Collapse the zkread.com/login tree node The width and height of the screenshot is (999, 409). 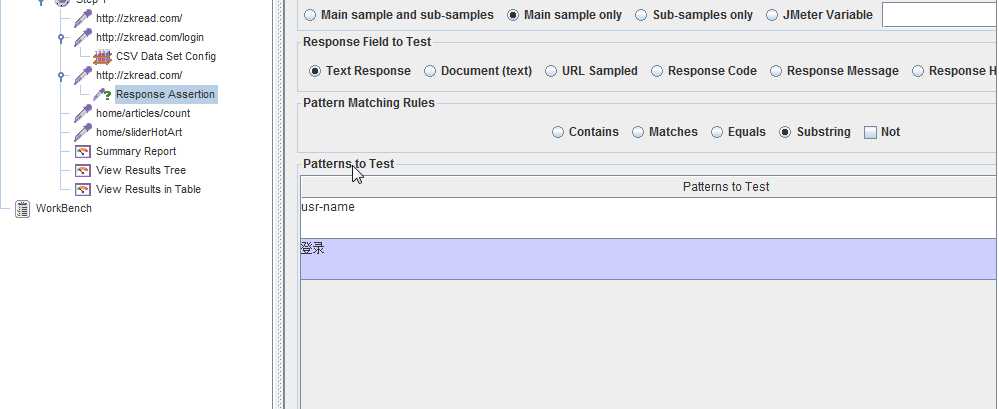coord(61,38)
